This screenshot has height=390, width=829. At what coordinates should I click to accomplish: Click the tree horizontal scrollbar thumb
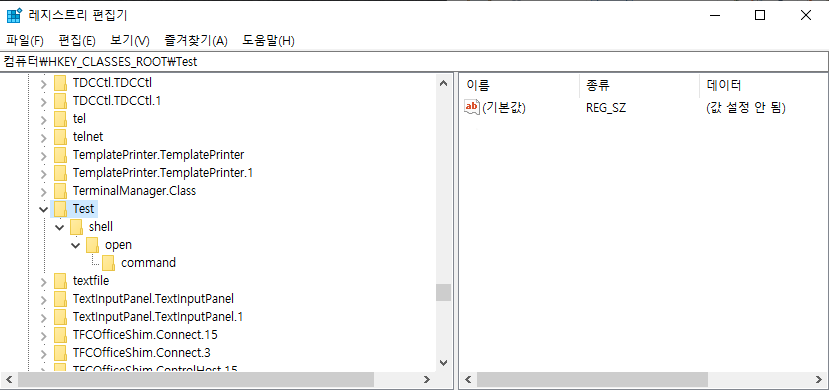pos(196,379)
